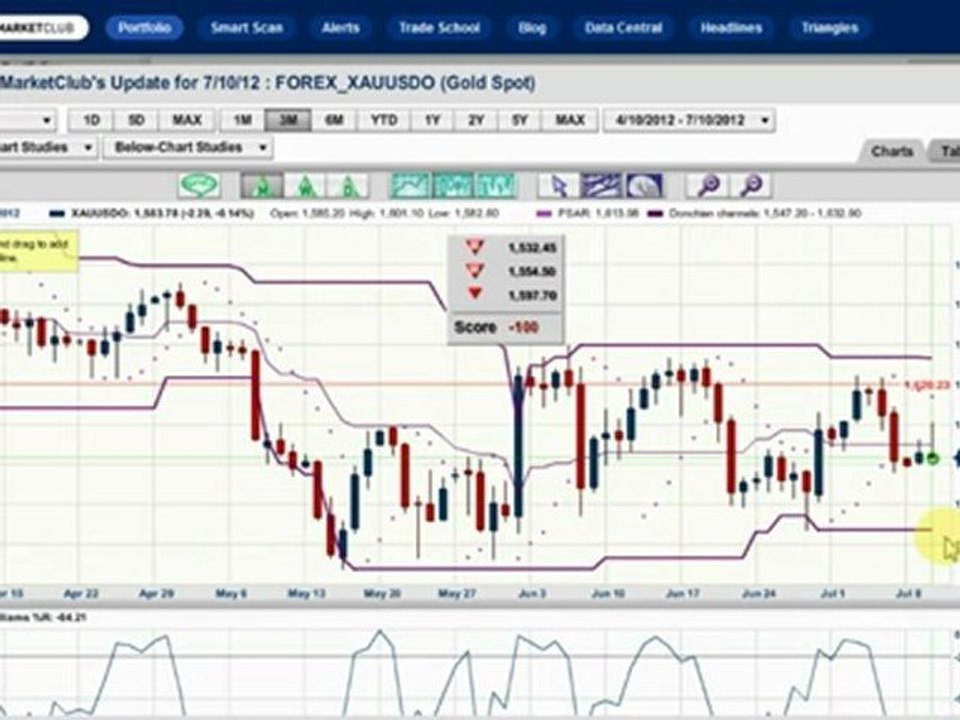Open the Headlines menu

(731, 28)
